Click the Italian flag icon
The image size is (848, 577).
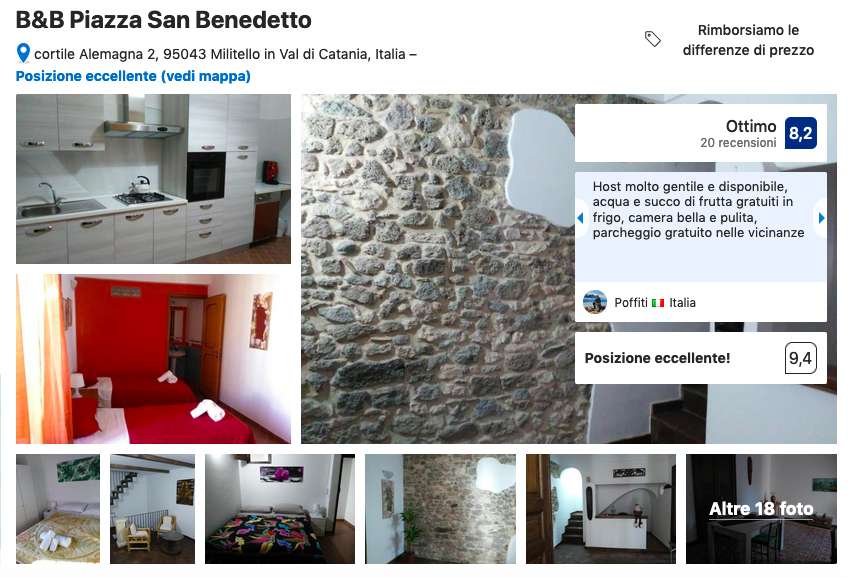(658, 303)
